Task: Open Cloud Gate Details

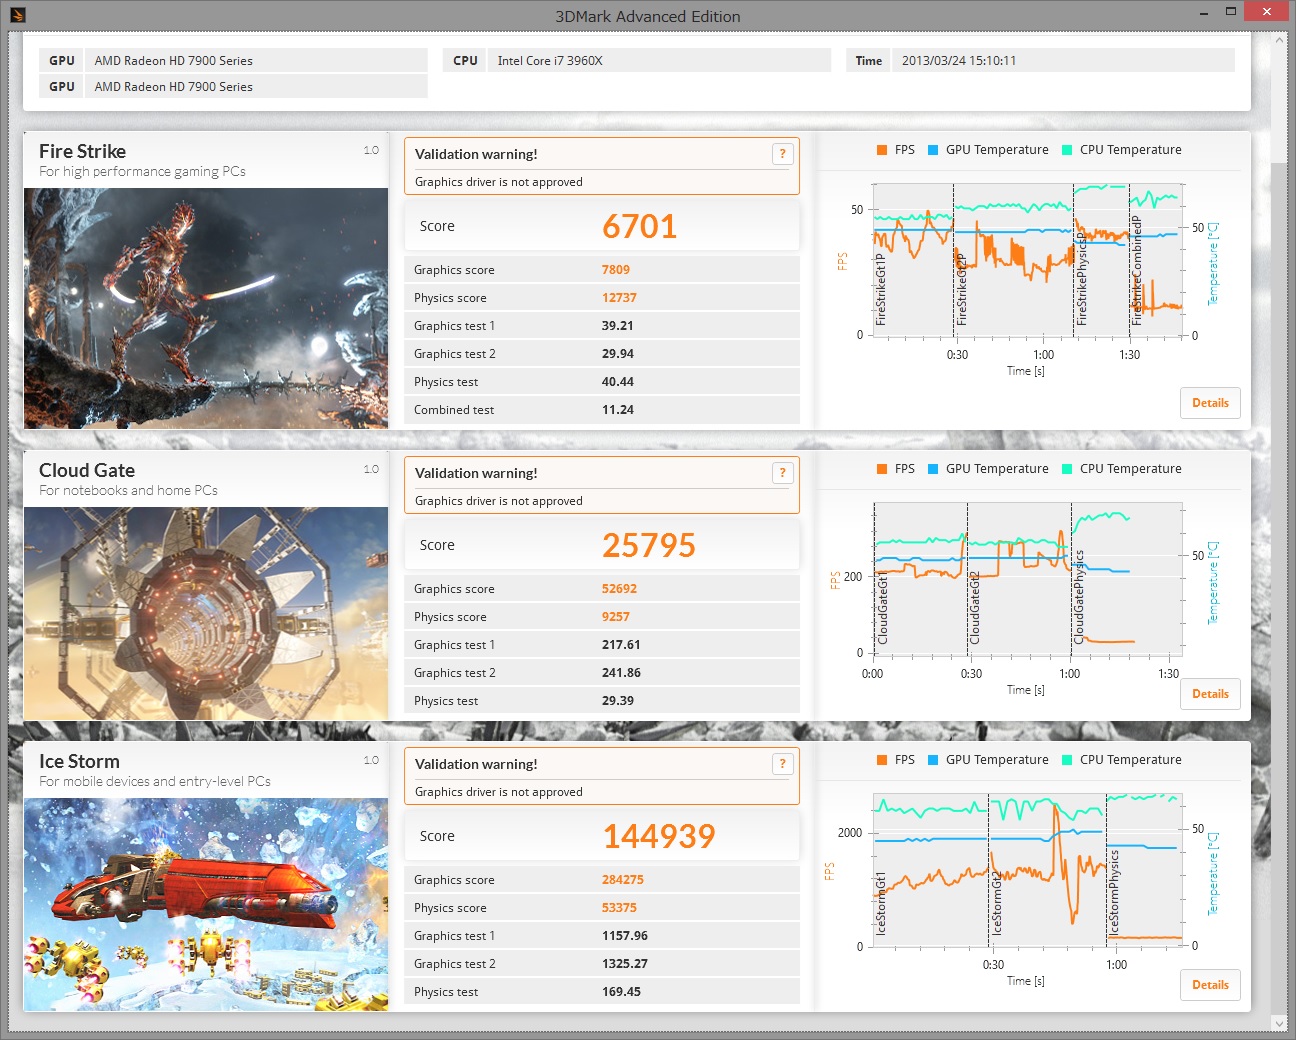Action: [1210, 694]
